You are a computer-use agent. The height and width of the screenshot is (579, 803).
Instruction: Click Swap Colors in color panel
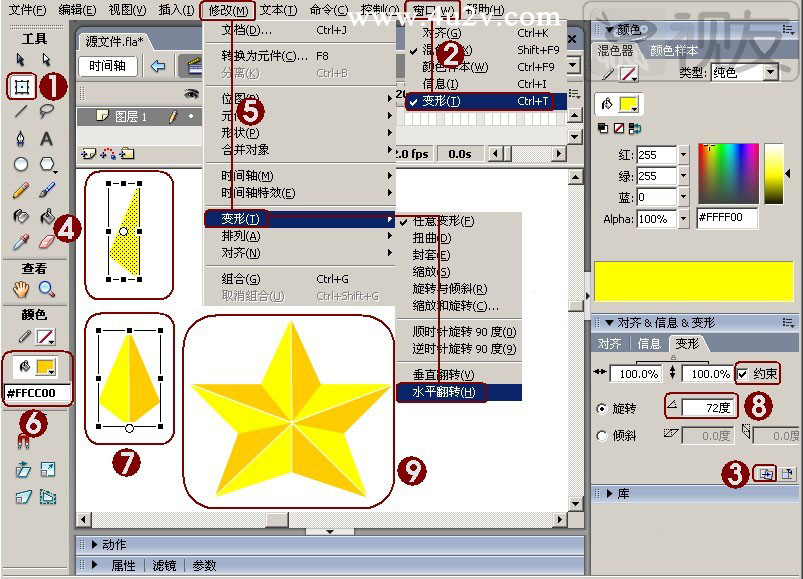(x=635, y=128)
